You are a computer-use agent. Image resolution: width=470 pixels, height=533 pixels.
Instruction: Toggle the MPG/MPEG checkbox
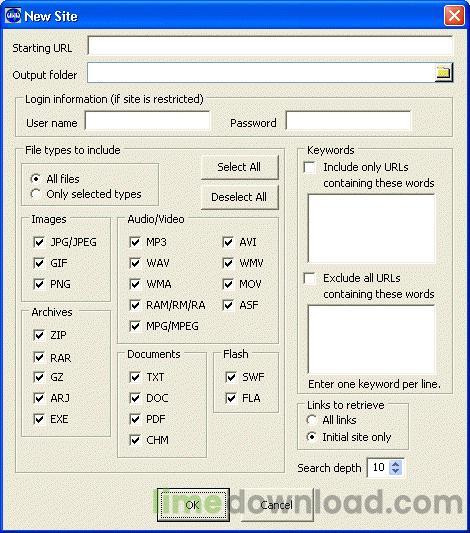135,326
